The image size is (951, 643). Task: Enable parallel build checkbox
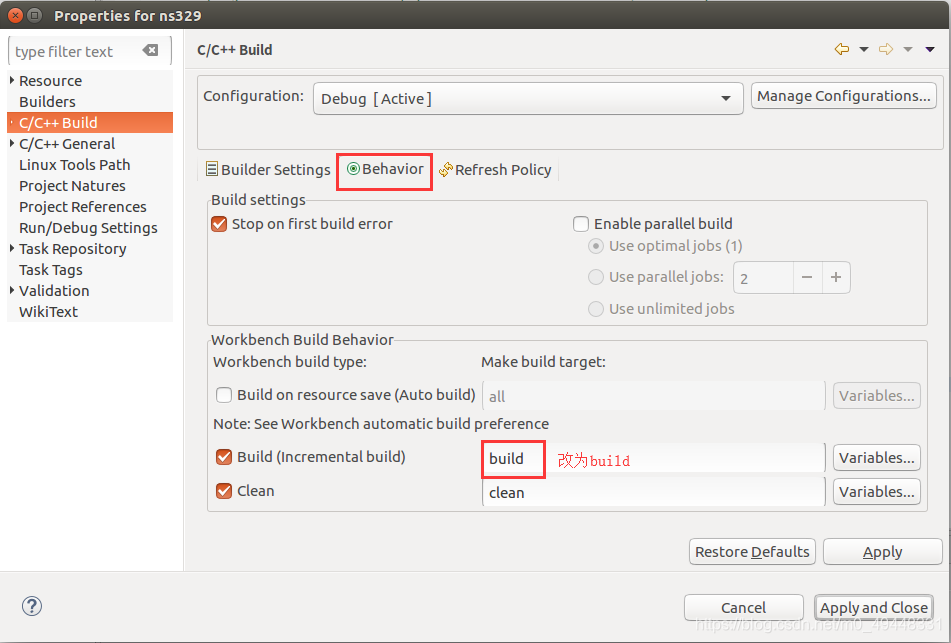point(580,224)
